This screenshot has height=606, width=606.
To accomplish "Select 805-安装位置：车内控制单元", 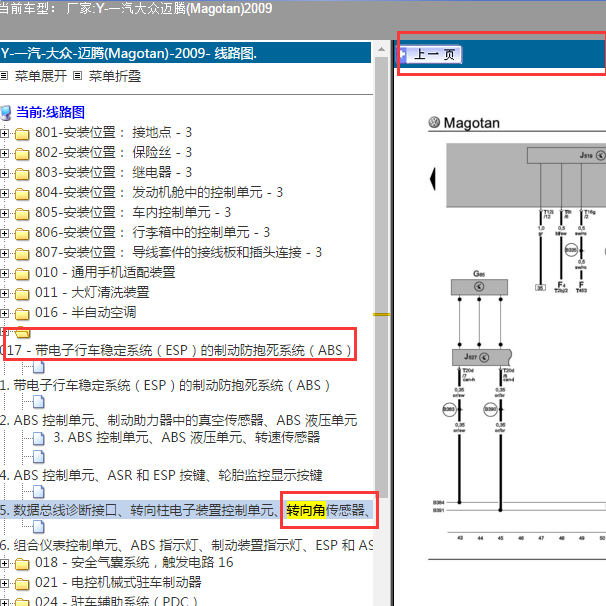I will [x=133, y=213].
